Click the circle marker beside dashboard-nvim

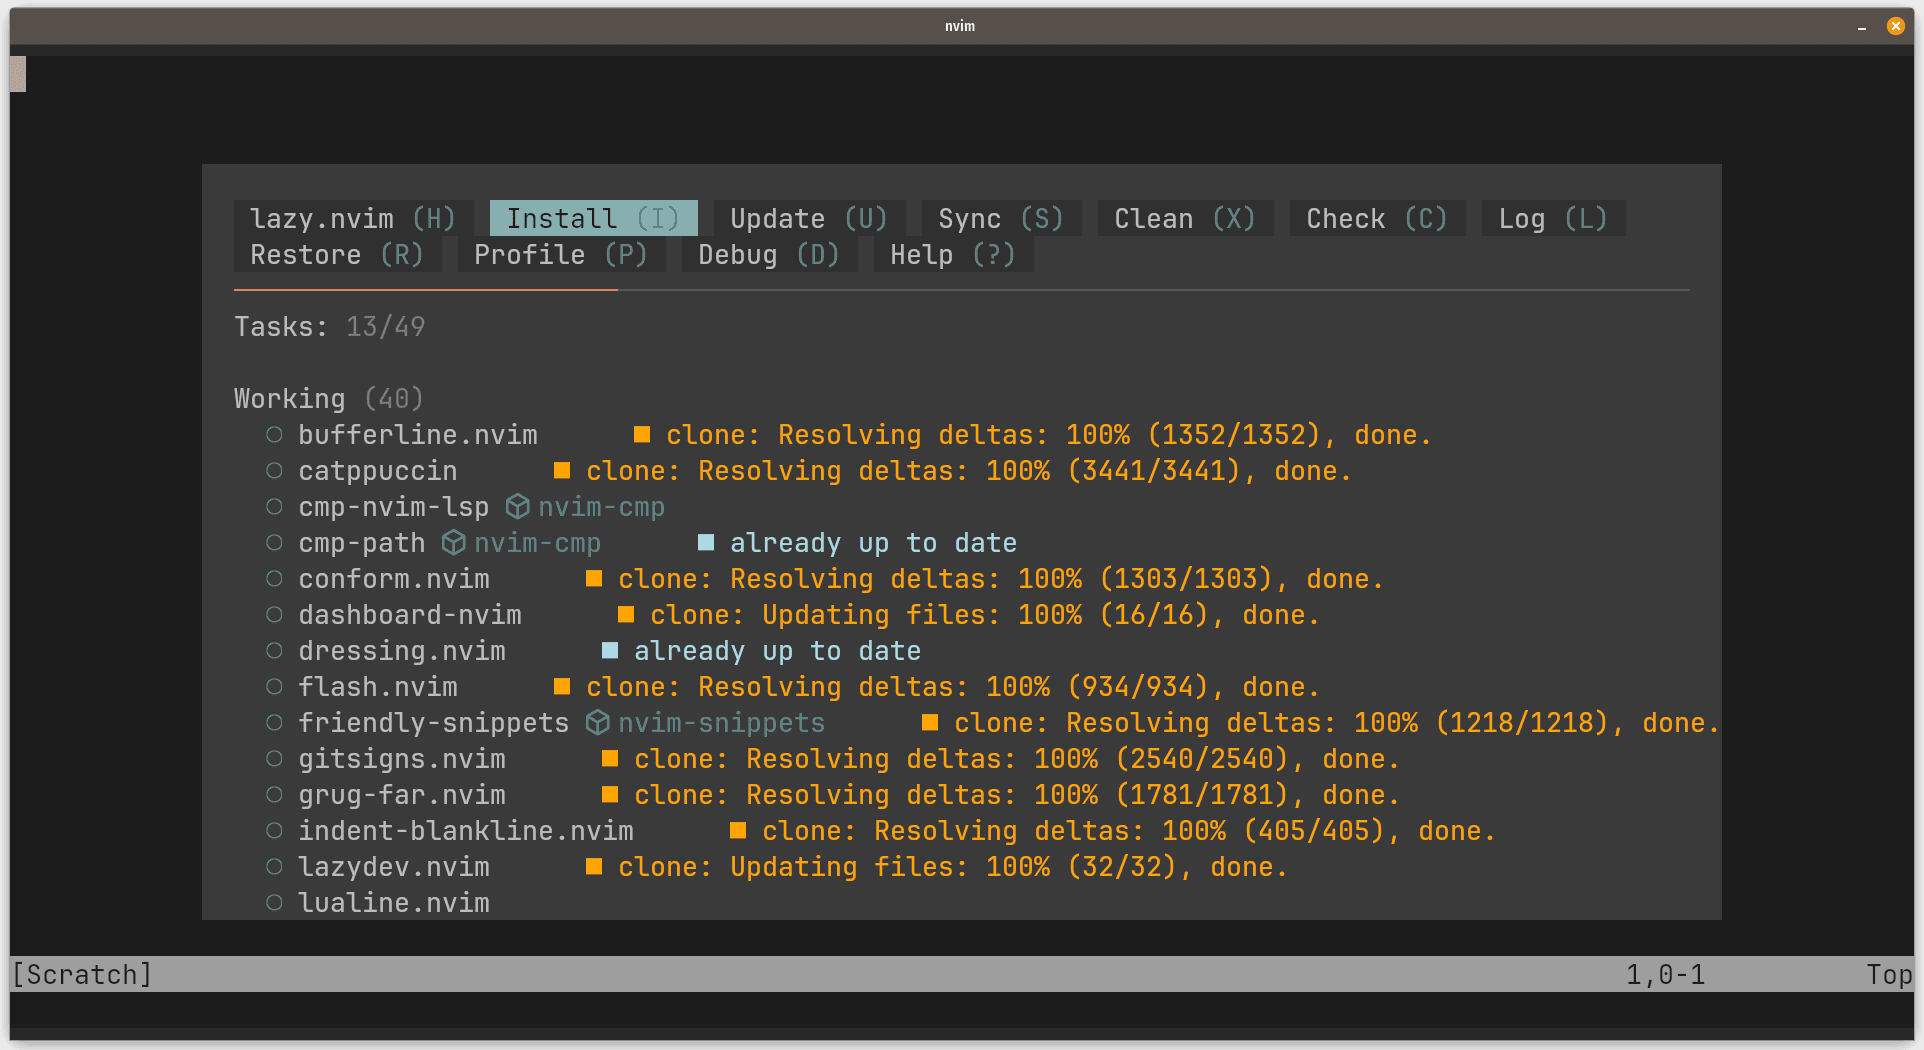274,615
